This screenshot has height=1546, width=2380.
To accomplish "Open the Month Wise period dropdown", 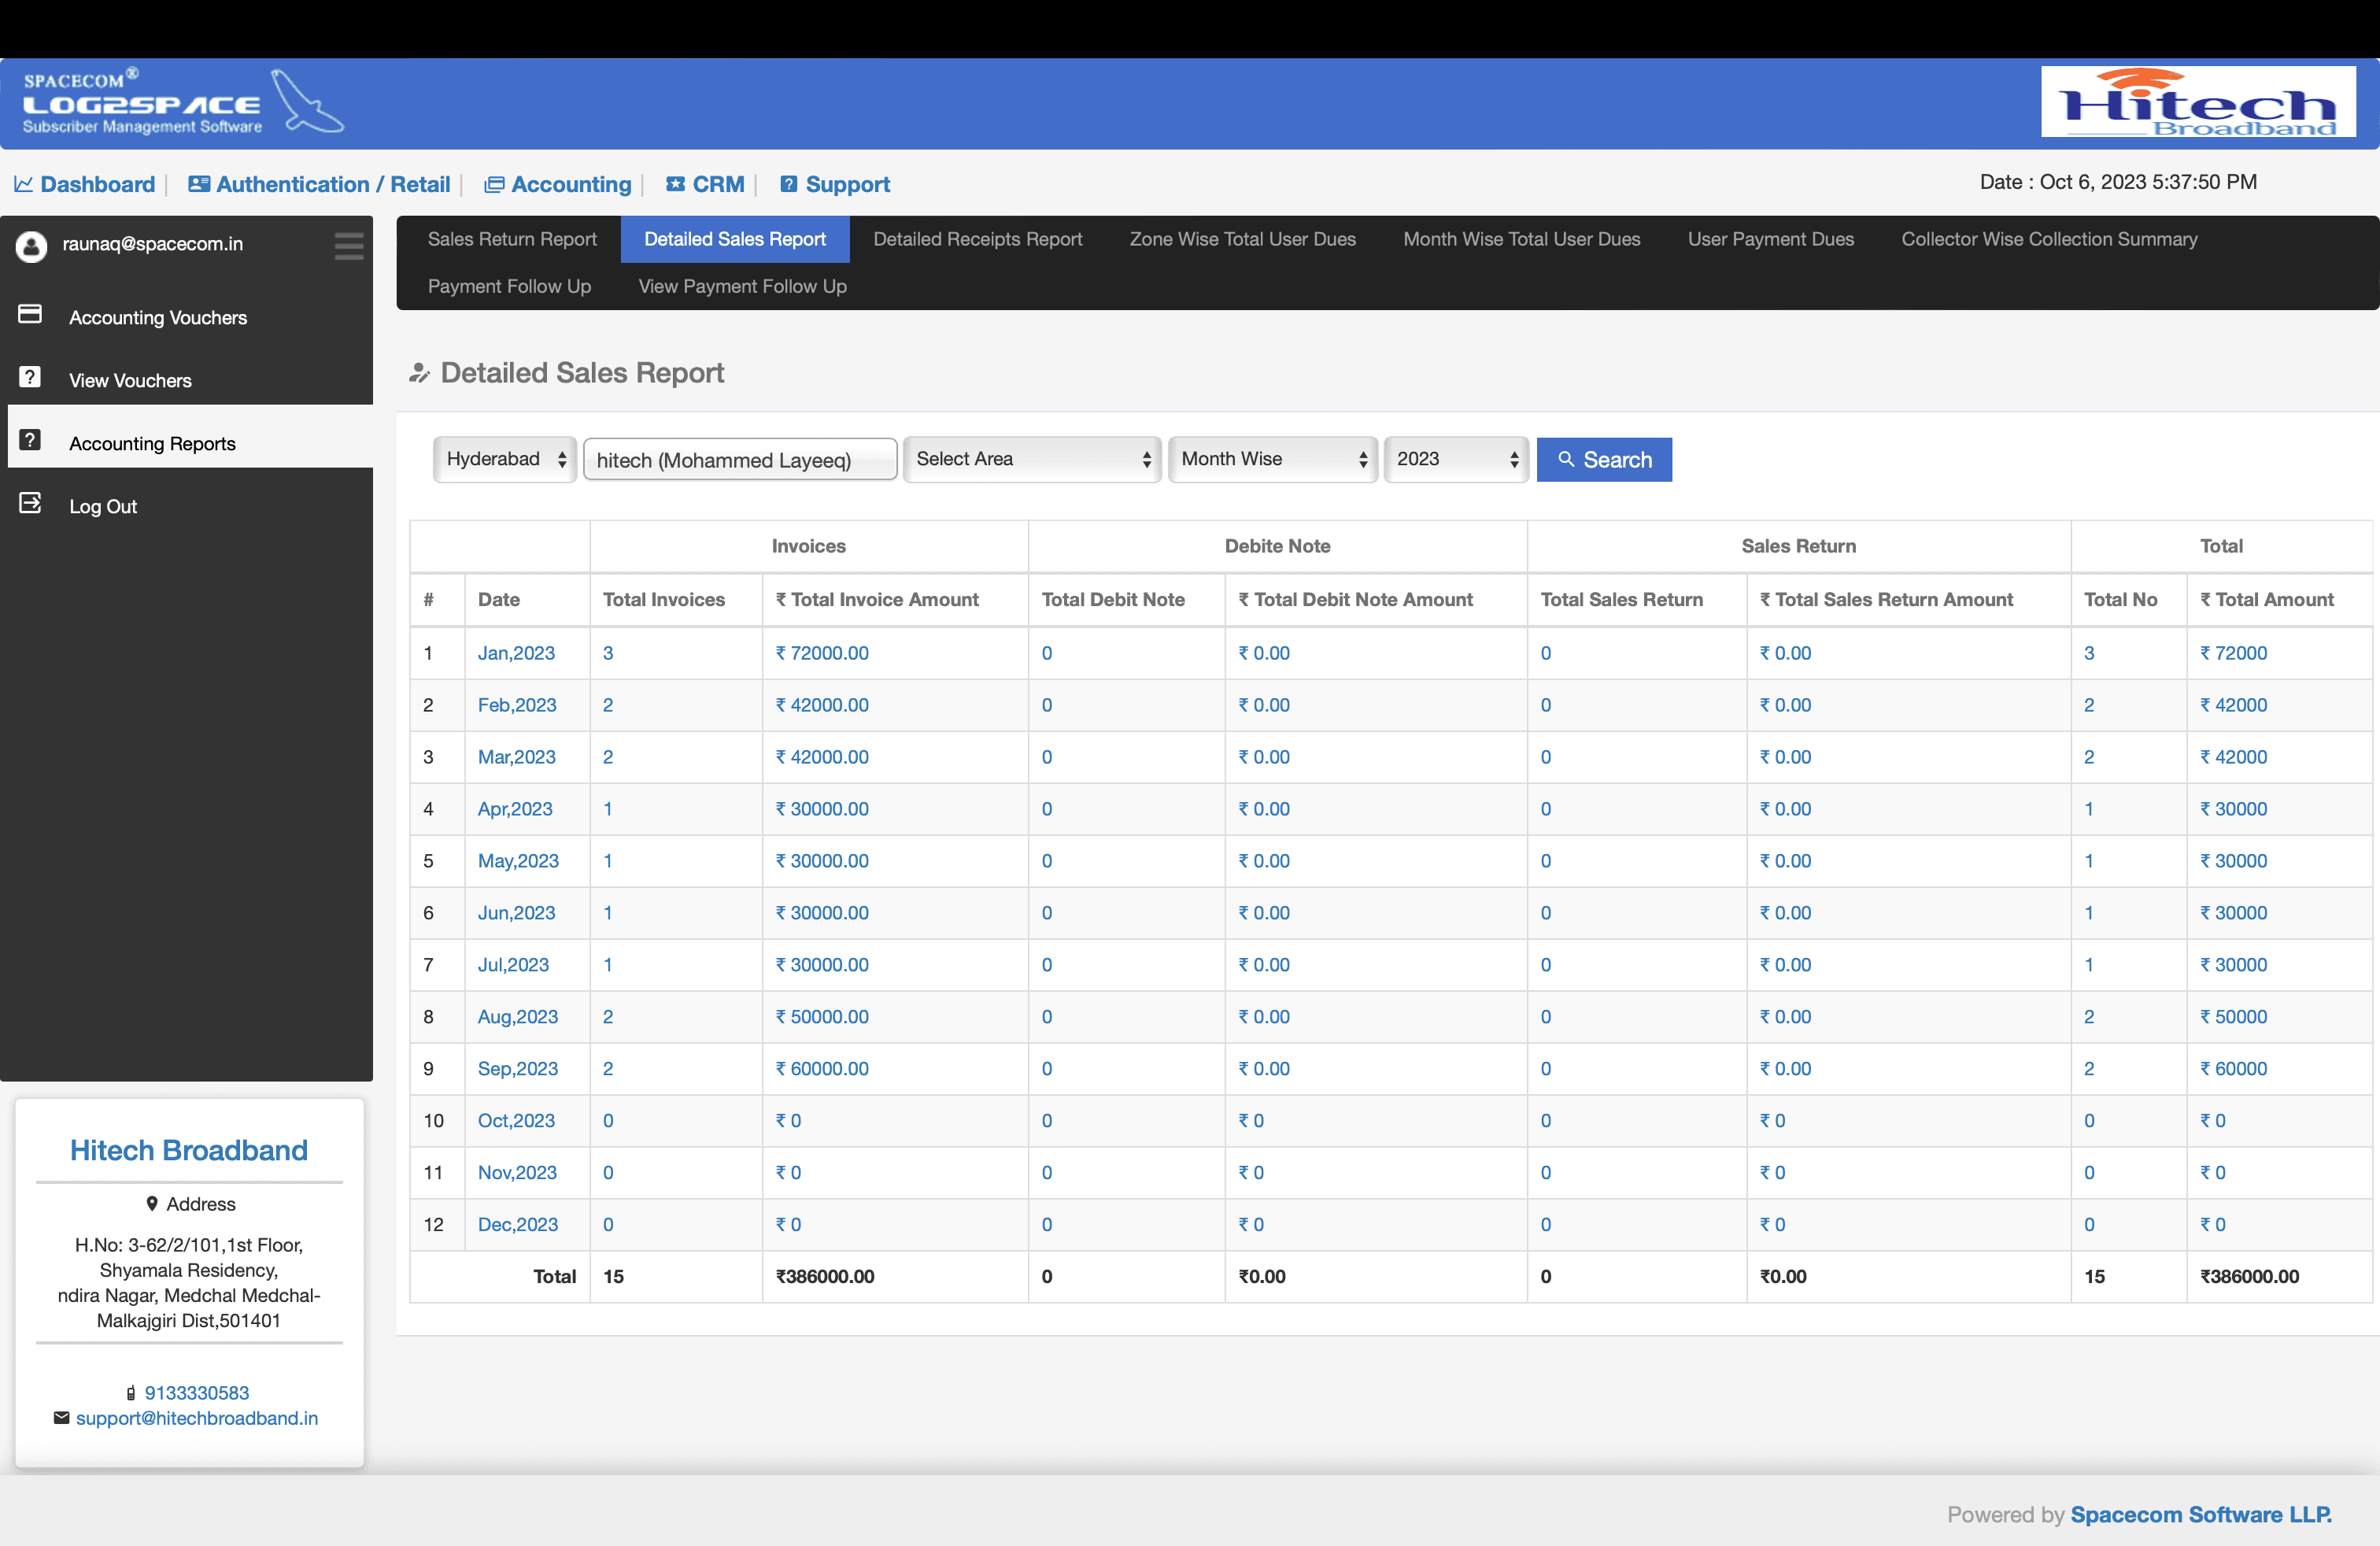I will coord(1272,459).
